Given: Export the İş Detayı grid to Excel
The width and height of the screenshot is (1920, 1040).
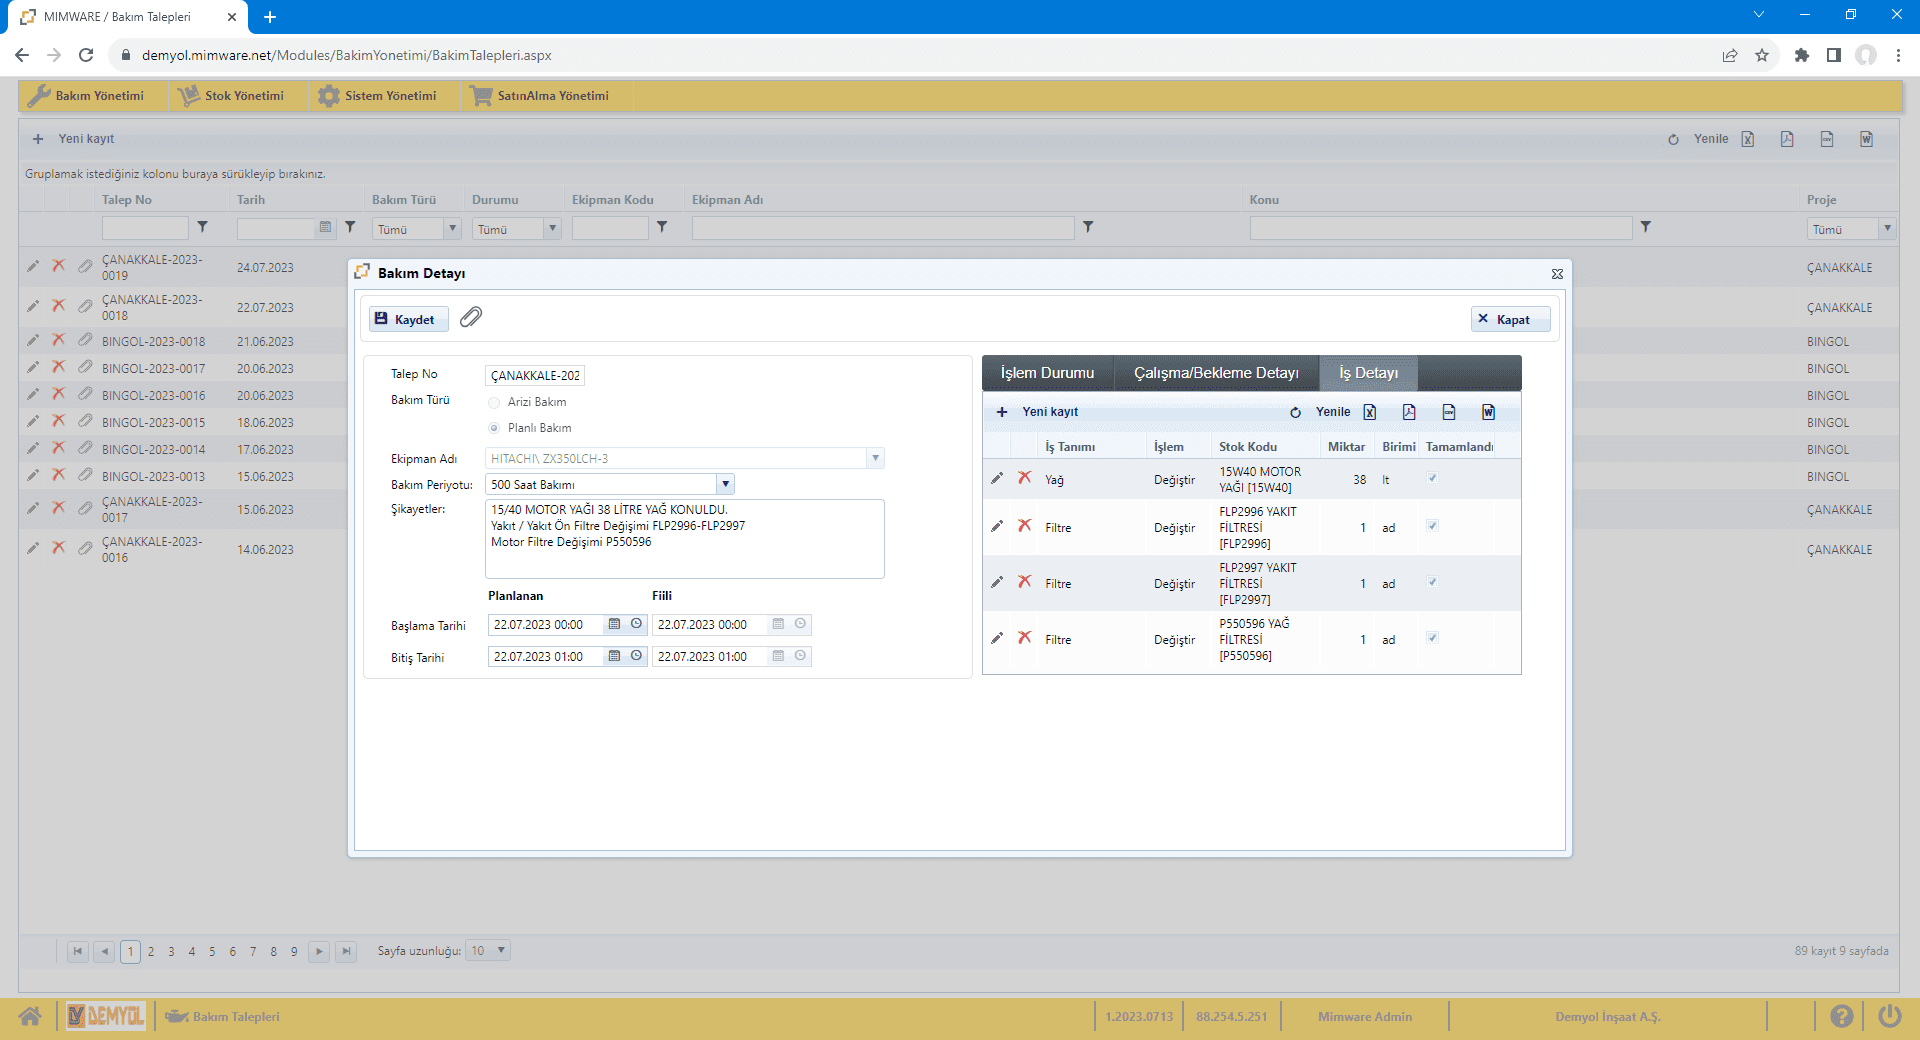Looking at the screenshot, I should (x=1370, y=412).
